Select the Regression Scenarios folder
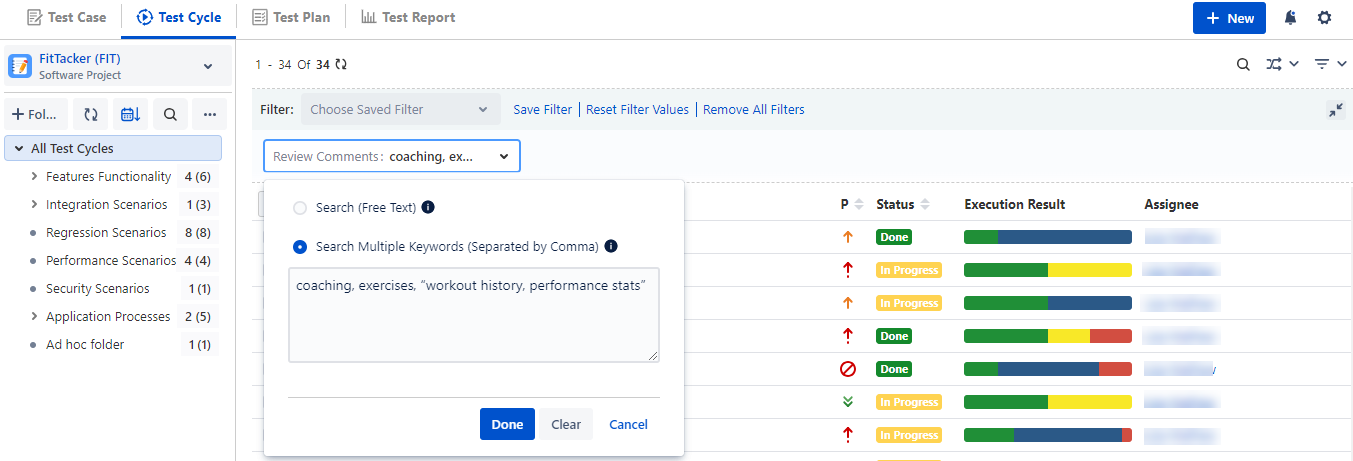 106,232
